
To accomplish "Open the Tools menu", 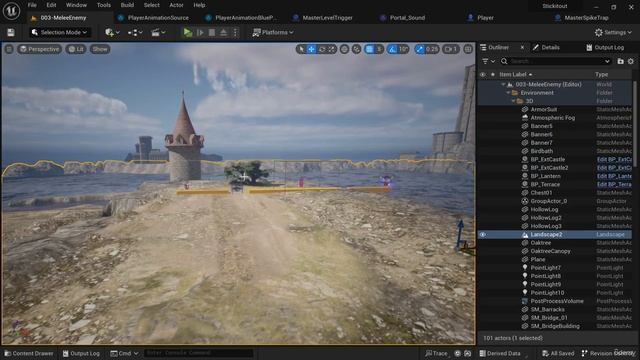I will (104, 5).
